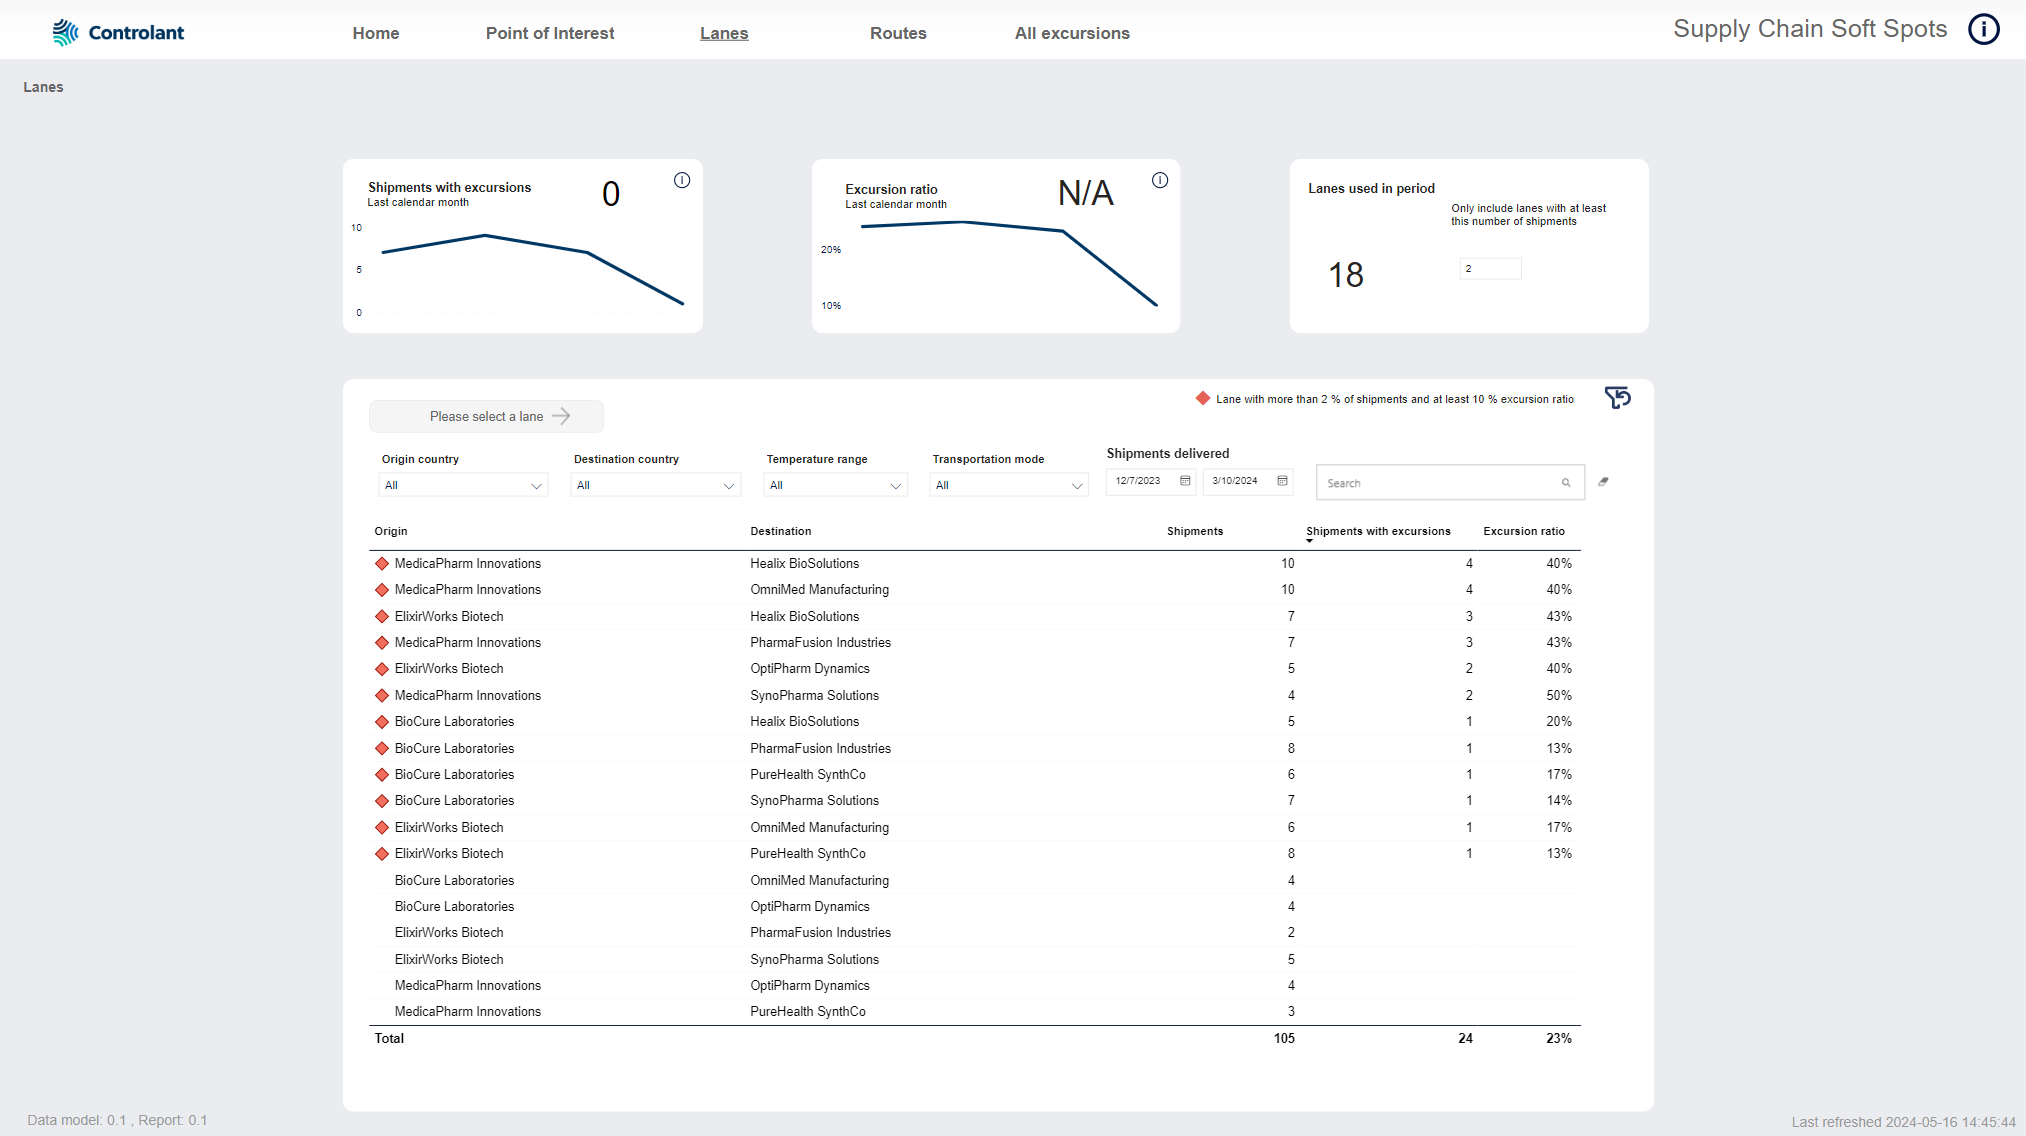
Task: Click red diamond for MedicaPharm to Healix BioSolutions
Action: pyautogui.click(x=382, y=564)
